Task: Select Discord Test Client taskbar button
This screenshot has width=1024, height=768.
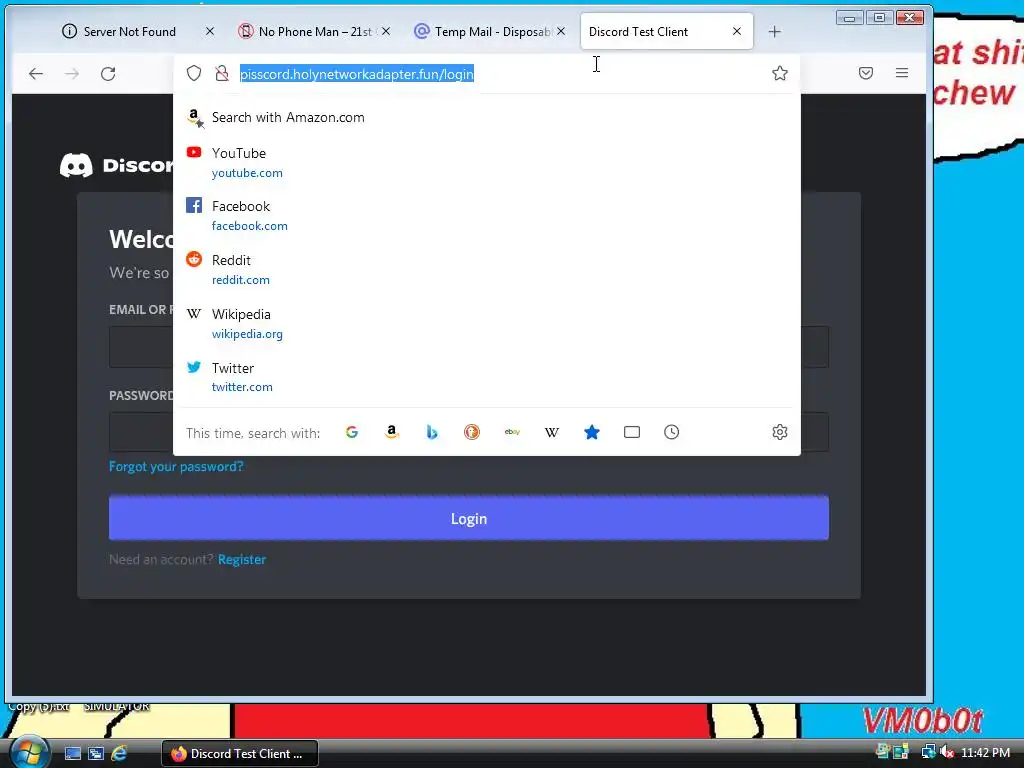Action: coord(240,754)
